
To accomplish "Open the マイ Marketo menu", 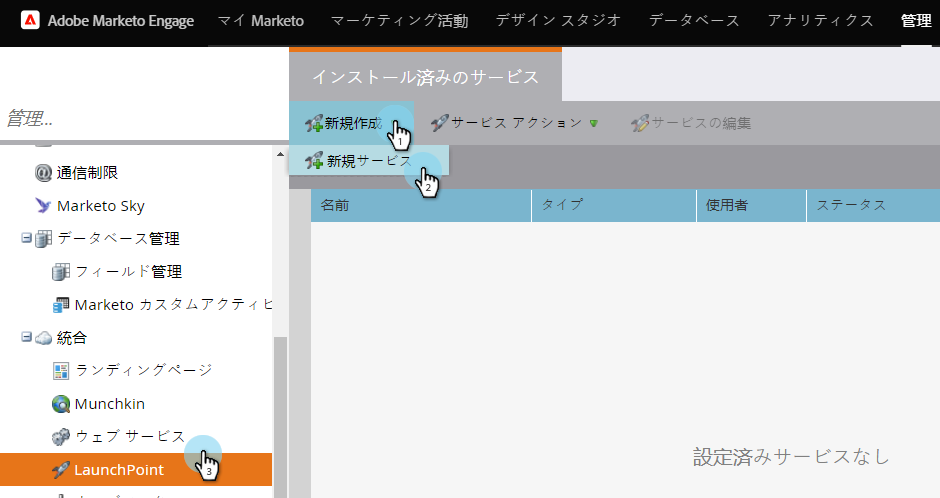I will (260, 21).
